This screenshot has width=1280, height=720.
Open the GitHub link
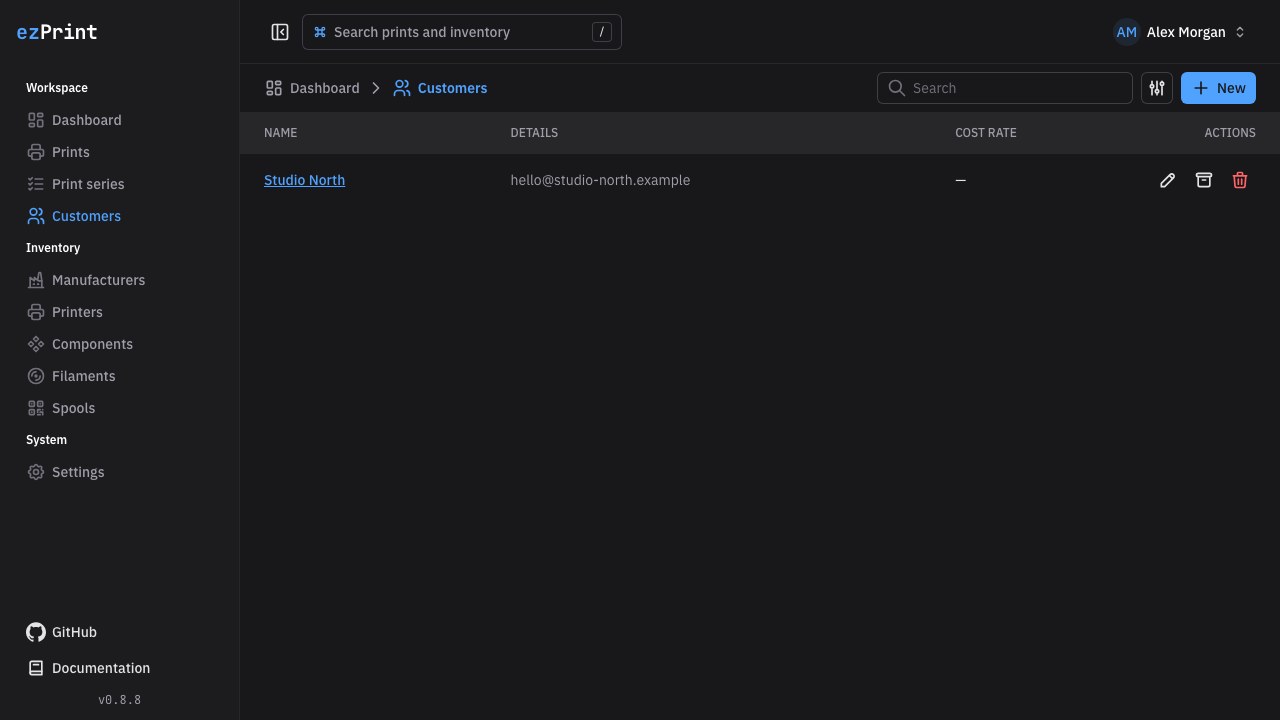(x=62, y=632)
